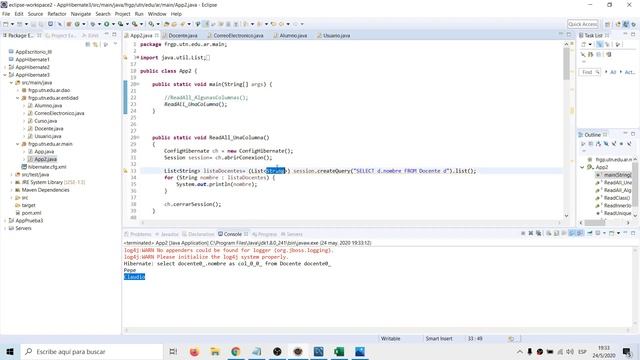Screen dimensions: 640x360
Task: Open hibernate.cfg.xml in Package Explorer
Action: click(x=47, y=167)
